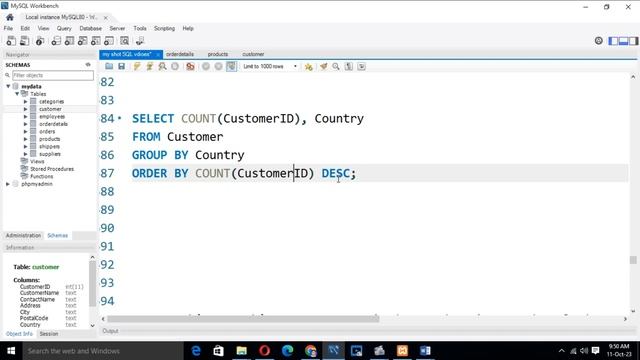Image resolution: width=640 pixels, height=360 pixels.
Task: Beautify the query with the broom icon
Action: [x=324, y=66]
